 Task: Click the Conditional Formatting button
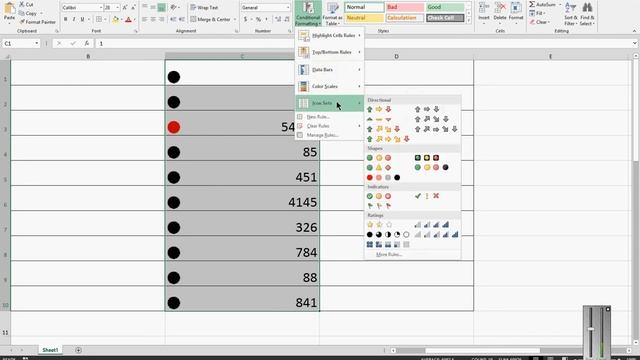(x=308, y=13)
